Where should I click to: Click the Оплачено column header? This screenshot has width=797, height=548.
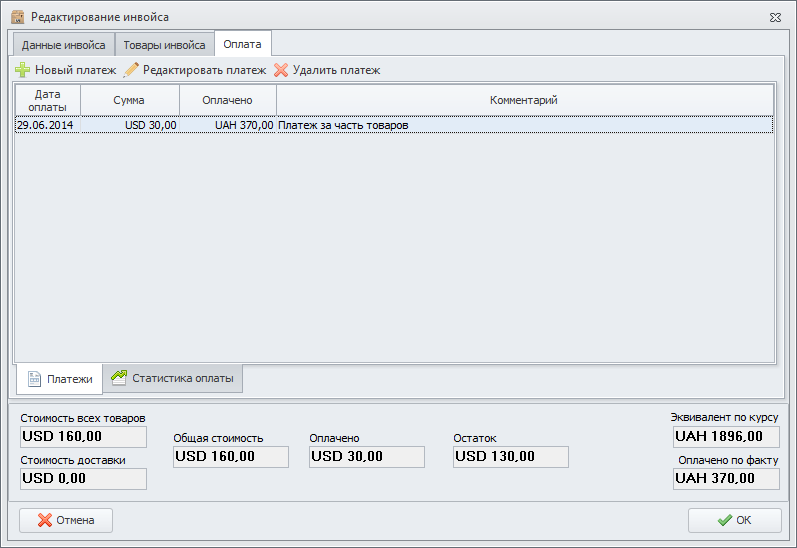227,100
